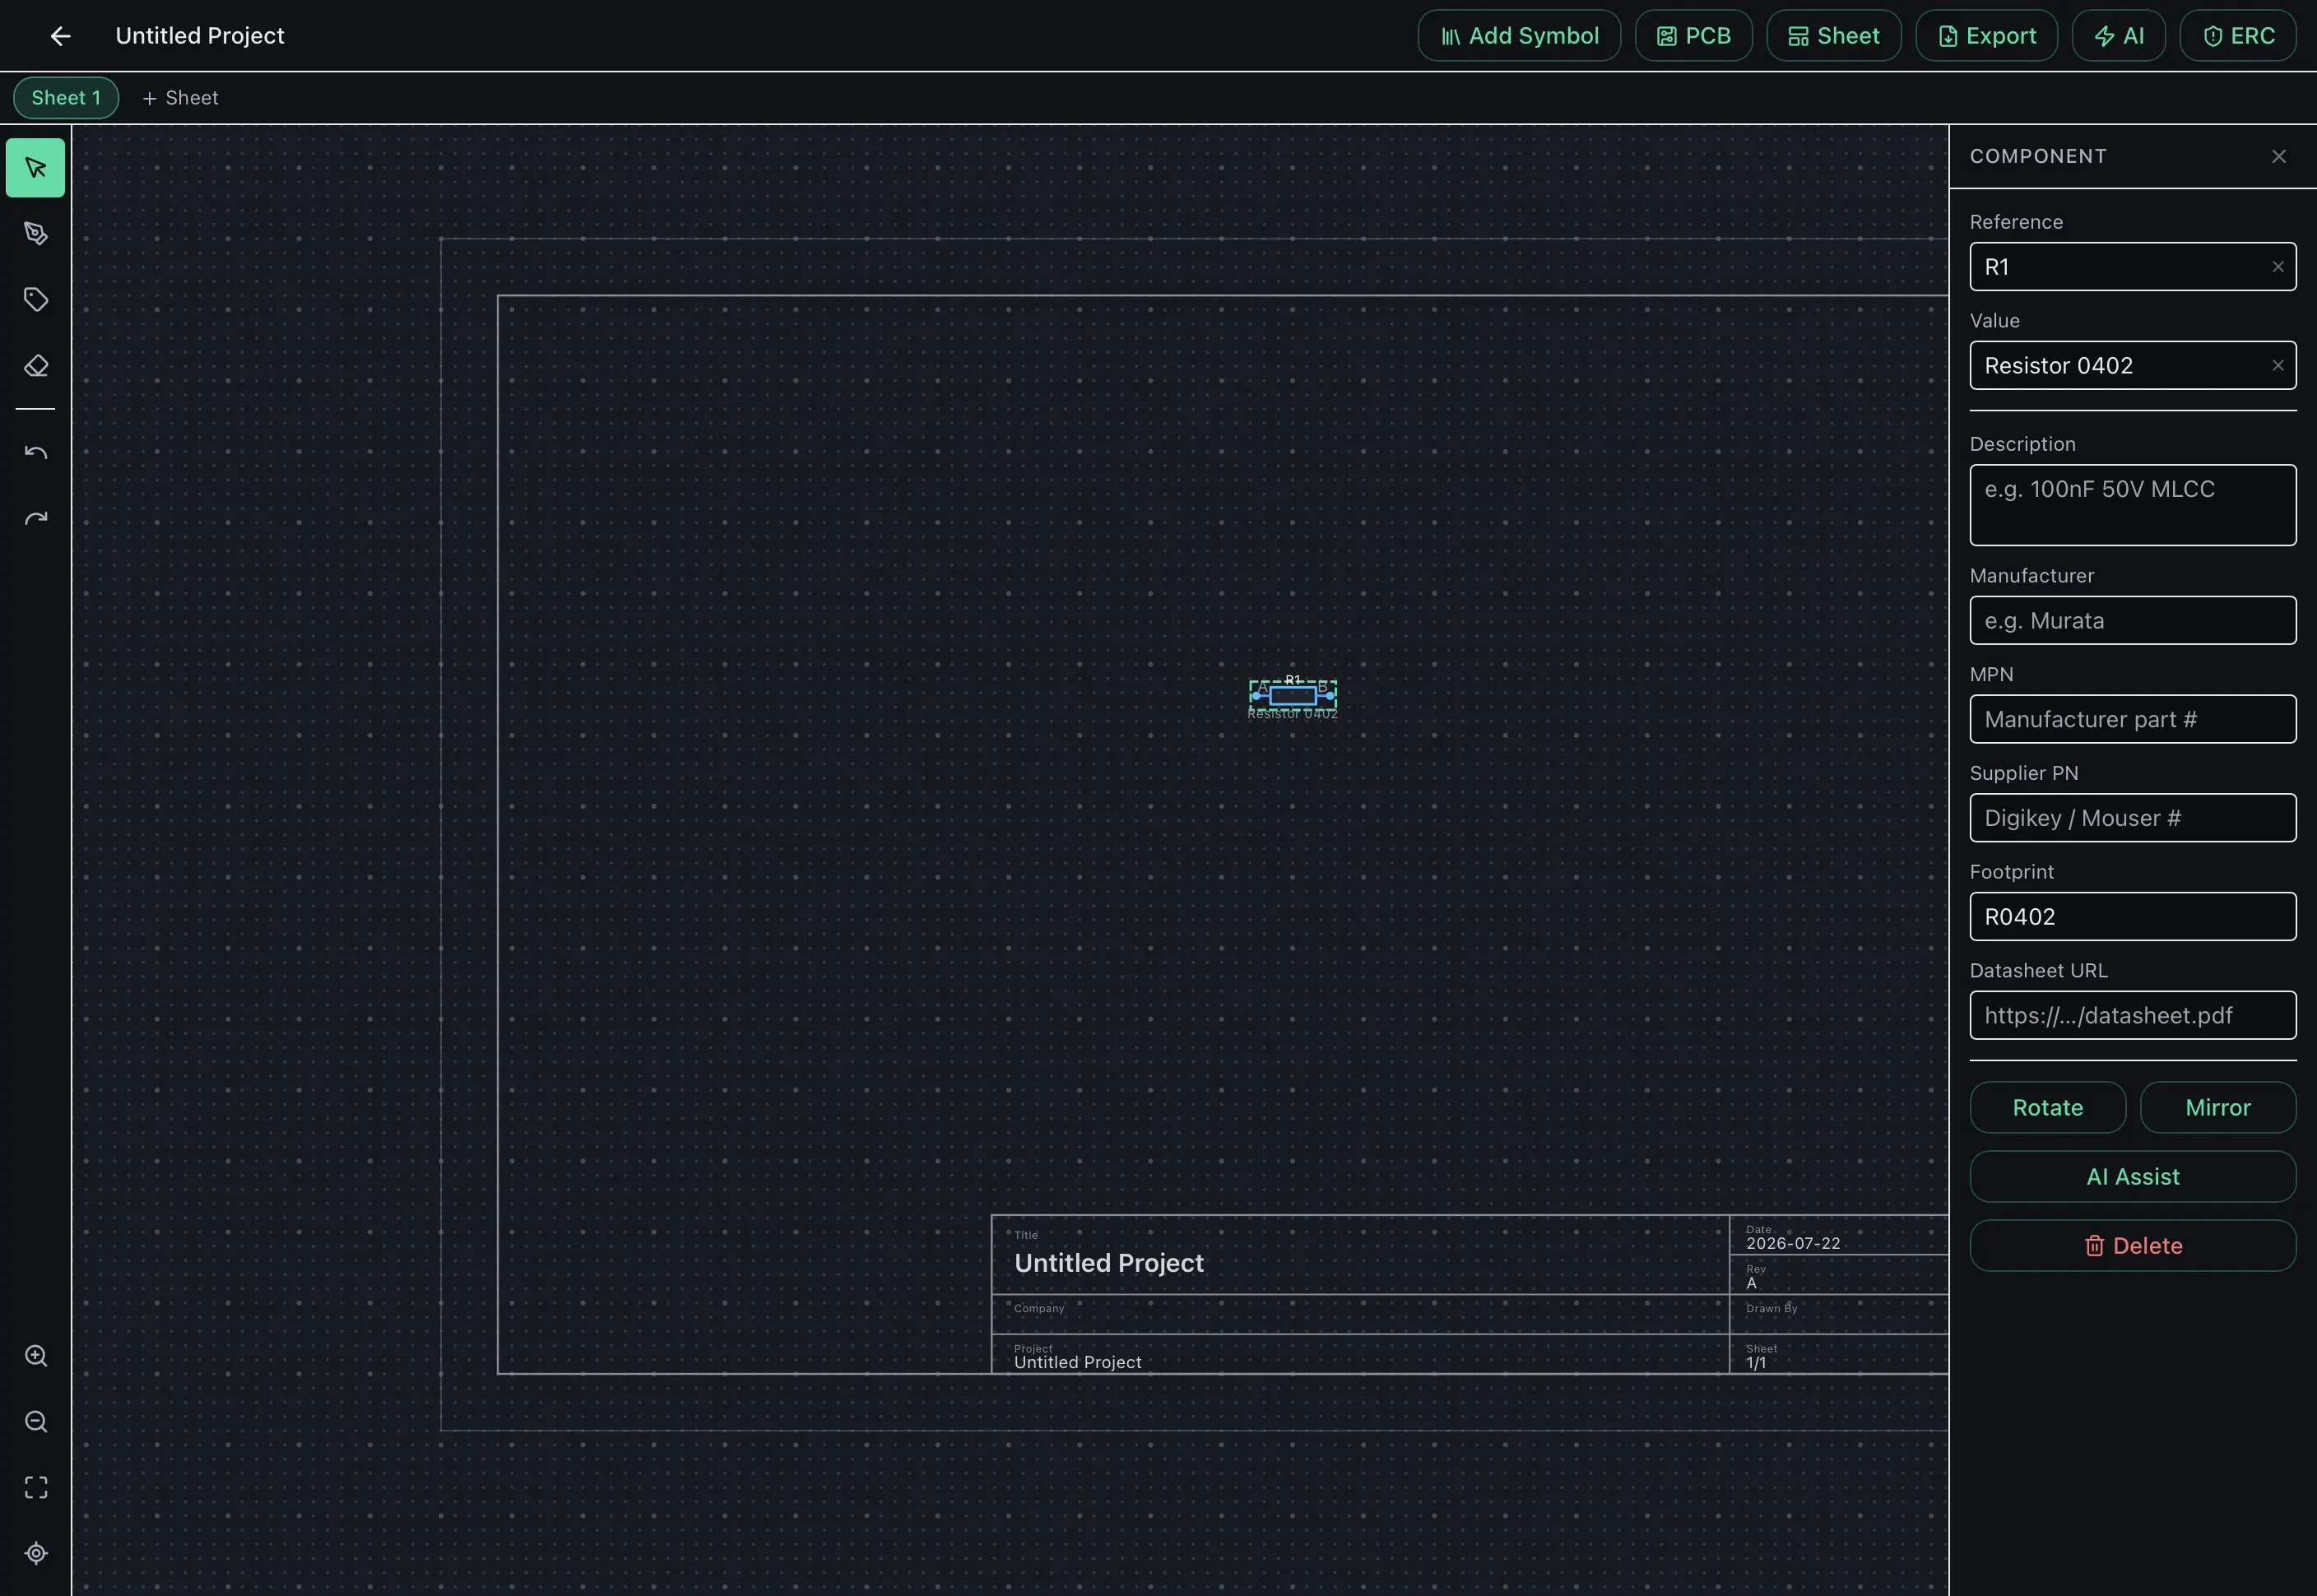The image size is (2317, 1596).
Task: Focus the MPN input field
Action: pyautogui.click(x=2133, y=720)
